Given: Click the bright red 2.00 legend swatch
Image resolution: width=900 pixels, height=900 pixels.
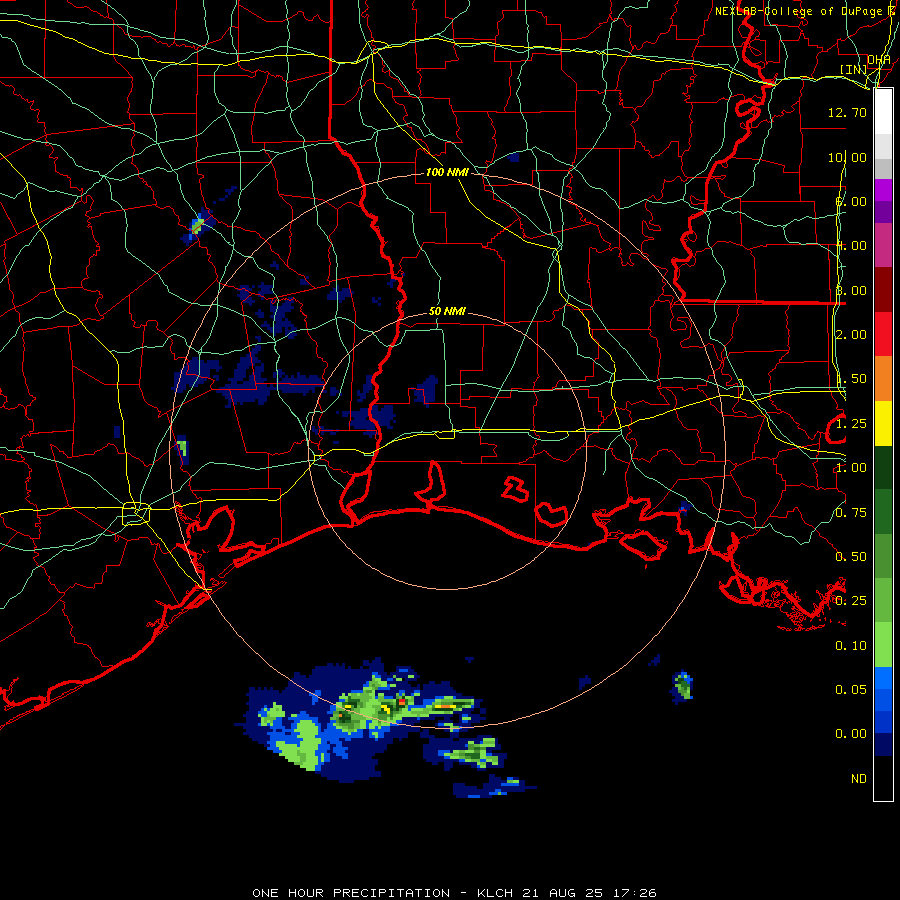Looking at the screenshot, I should (x=883, y=334).
